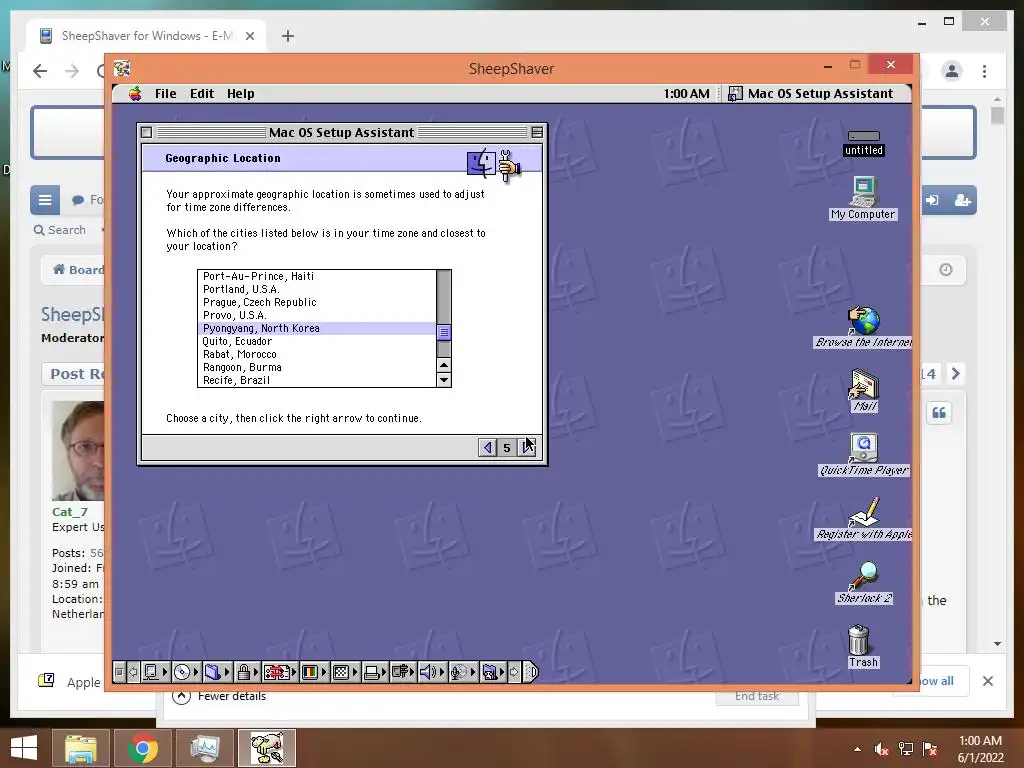Select the Browse the Internet desktop icon
1024x768 pixels.
[863, 327]
